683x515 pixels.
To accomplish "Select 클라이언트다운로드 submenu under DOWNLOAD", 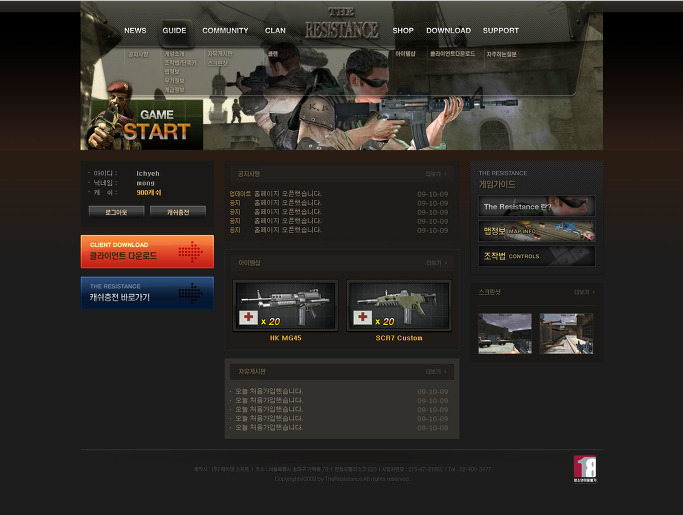I will (x=453, y=54).
